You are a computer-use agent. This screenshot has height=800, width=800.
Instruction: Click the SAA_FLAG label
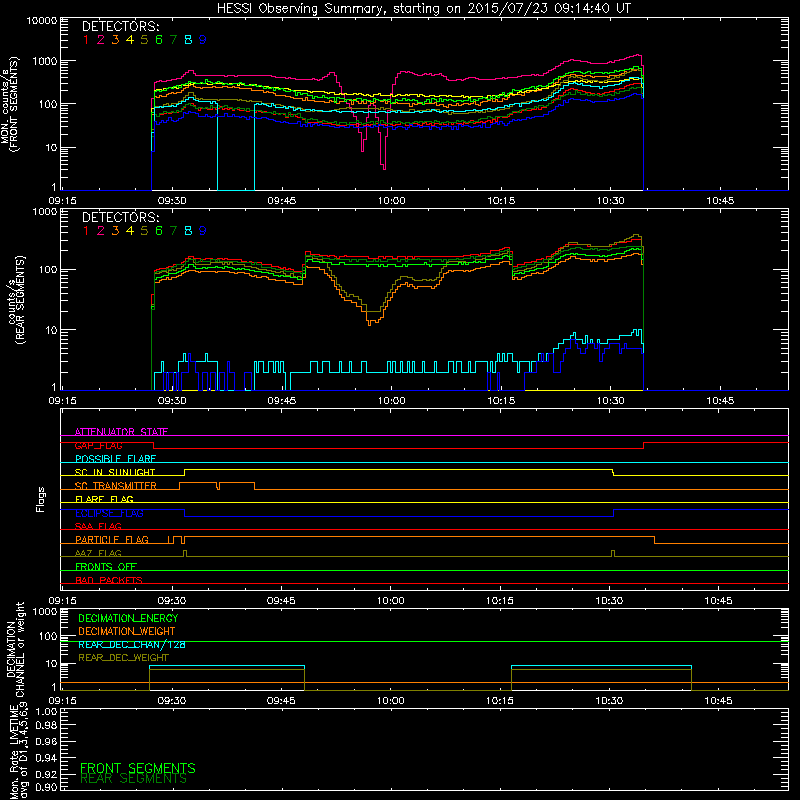98,526
